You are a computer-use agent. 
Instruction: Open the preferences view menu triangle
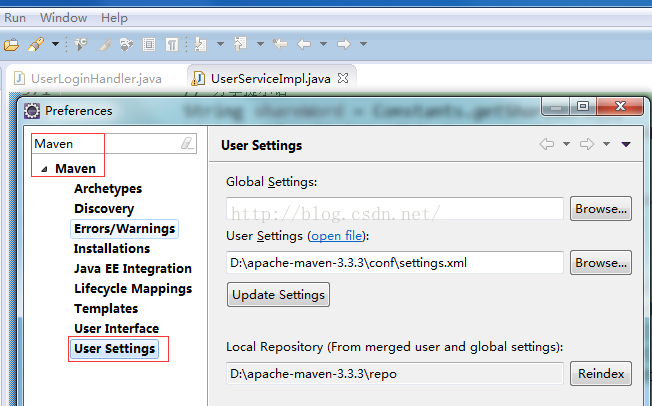(626, 144)
